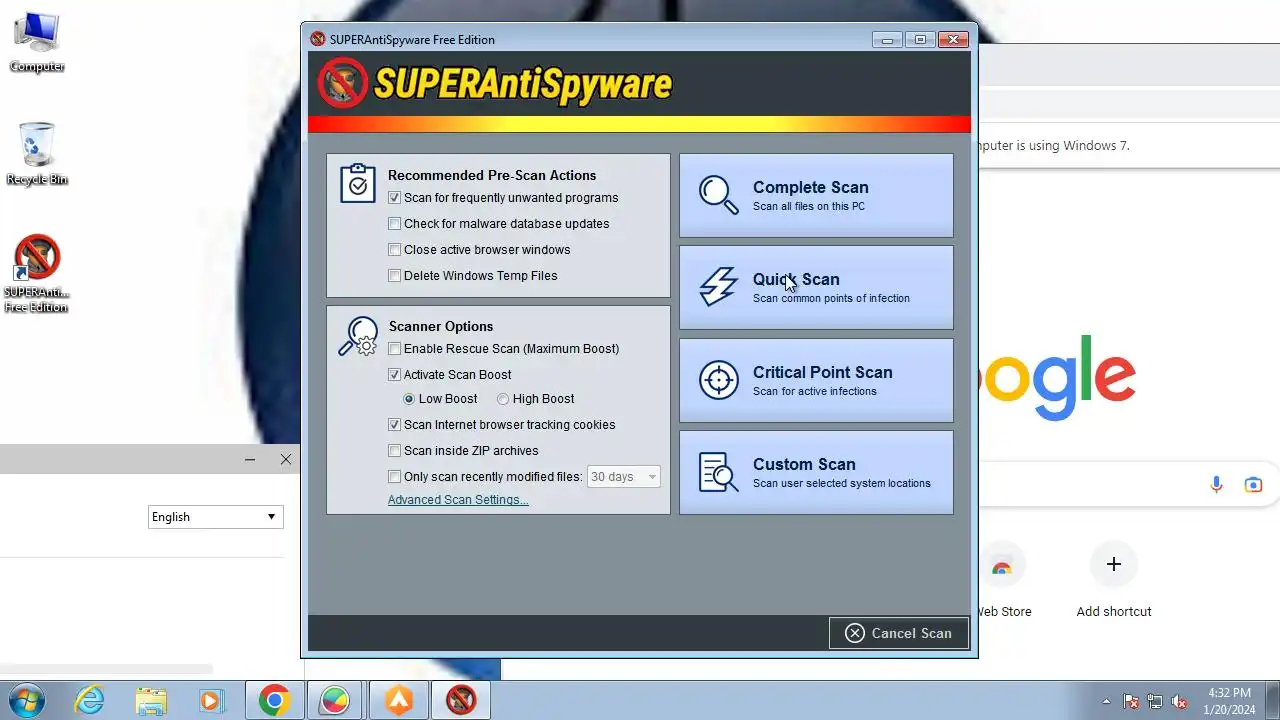Click the Complete Scan magnifier icon
The image size is (1280, 720).
pyautogui.click(x=718, y=195)
